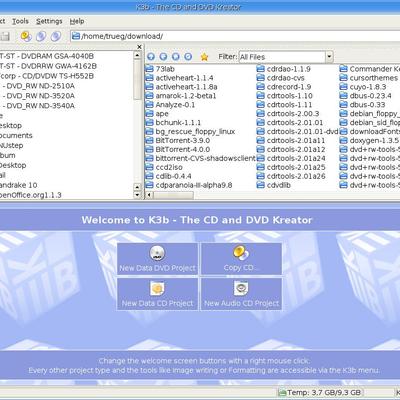Select the BitTorrent-4.0.0 folder
The image size is (400, 400).
coord(178,149)
